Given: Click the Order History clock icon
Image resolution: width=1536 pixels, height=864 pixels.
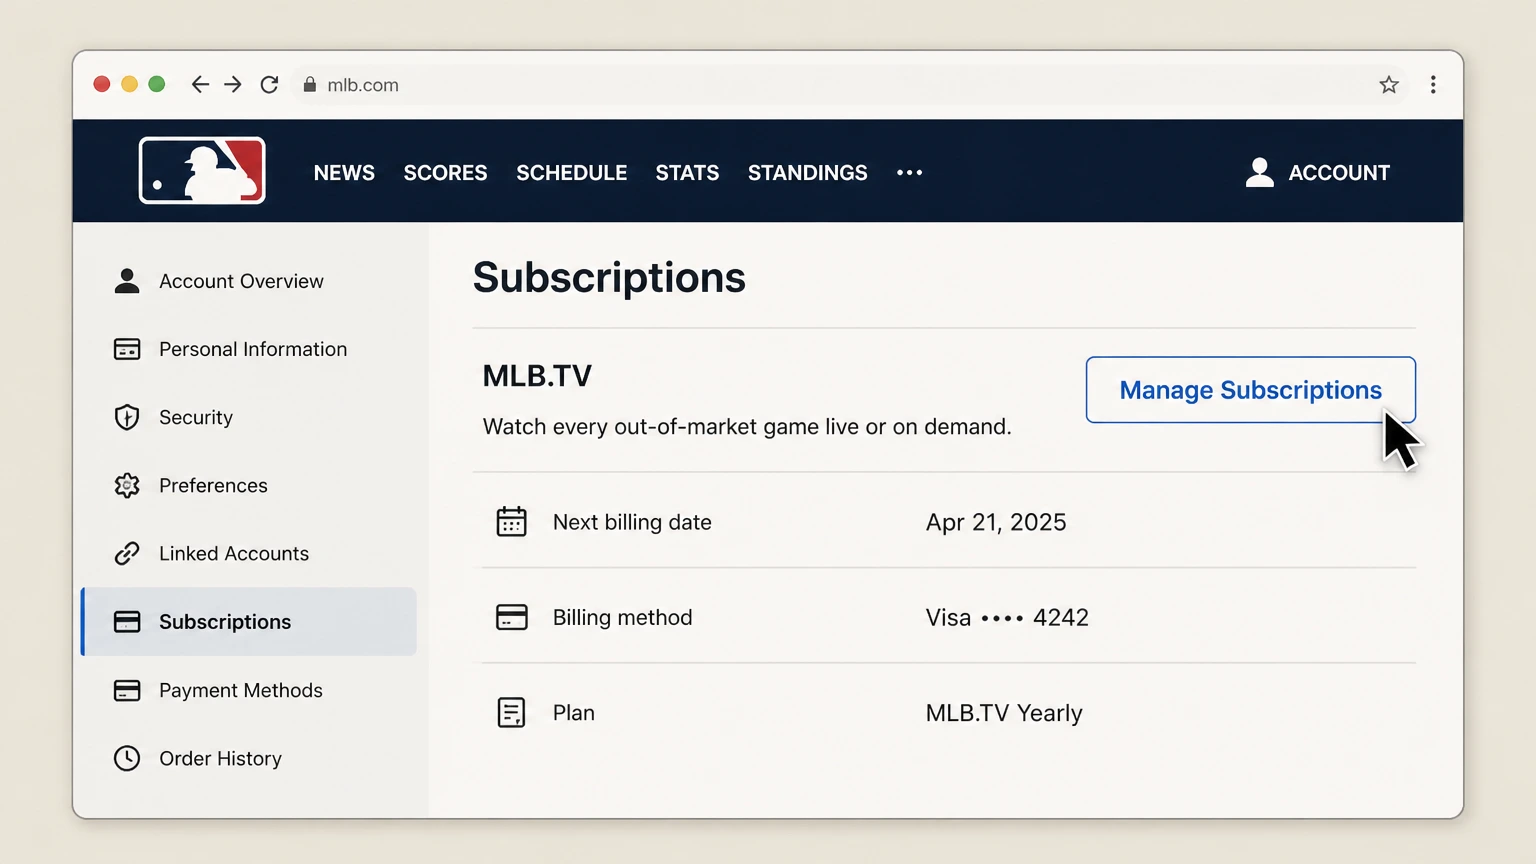Looking at the screenshot, I should [127, 758].
